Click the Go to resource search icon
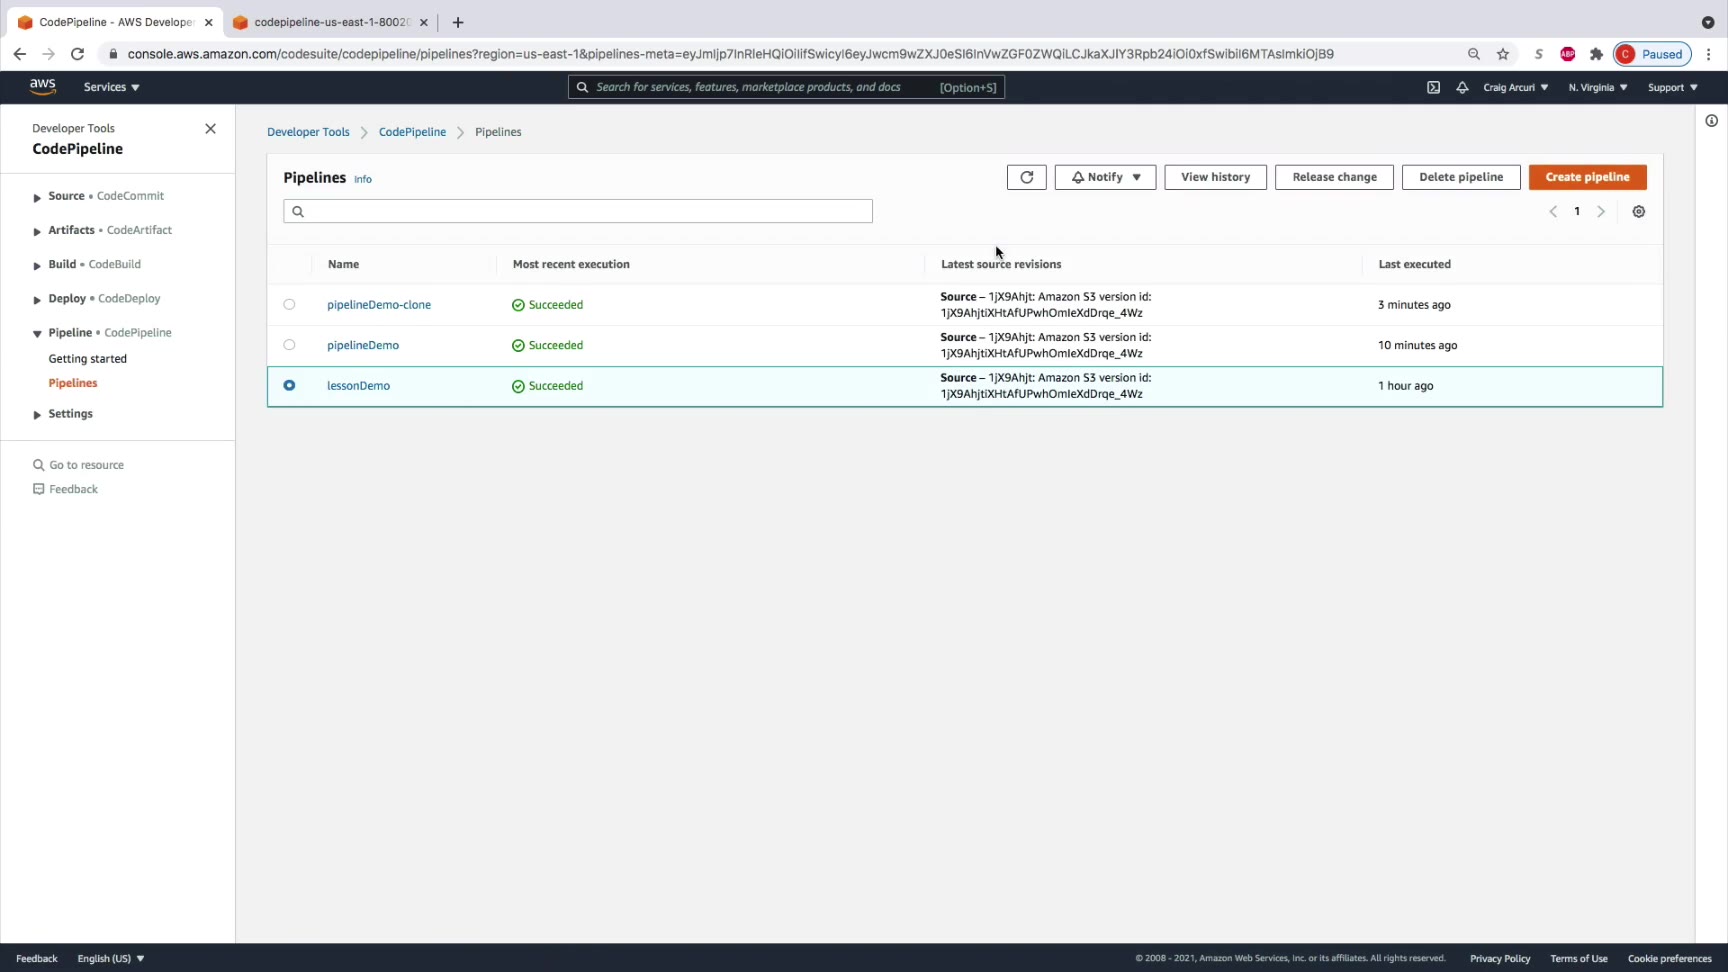 pyautogui.click(x=39, y=465)
